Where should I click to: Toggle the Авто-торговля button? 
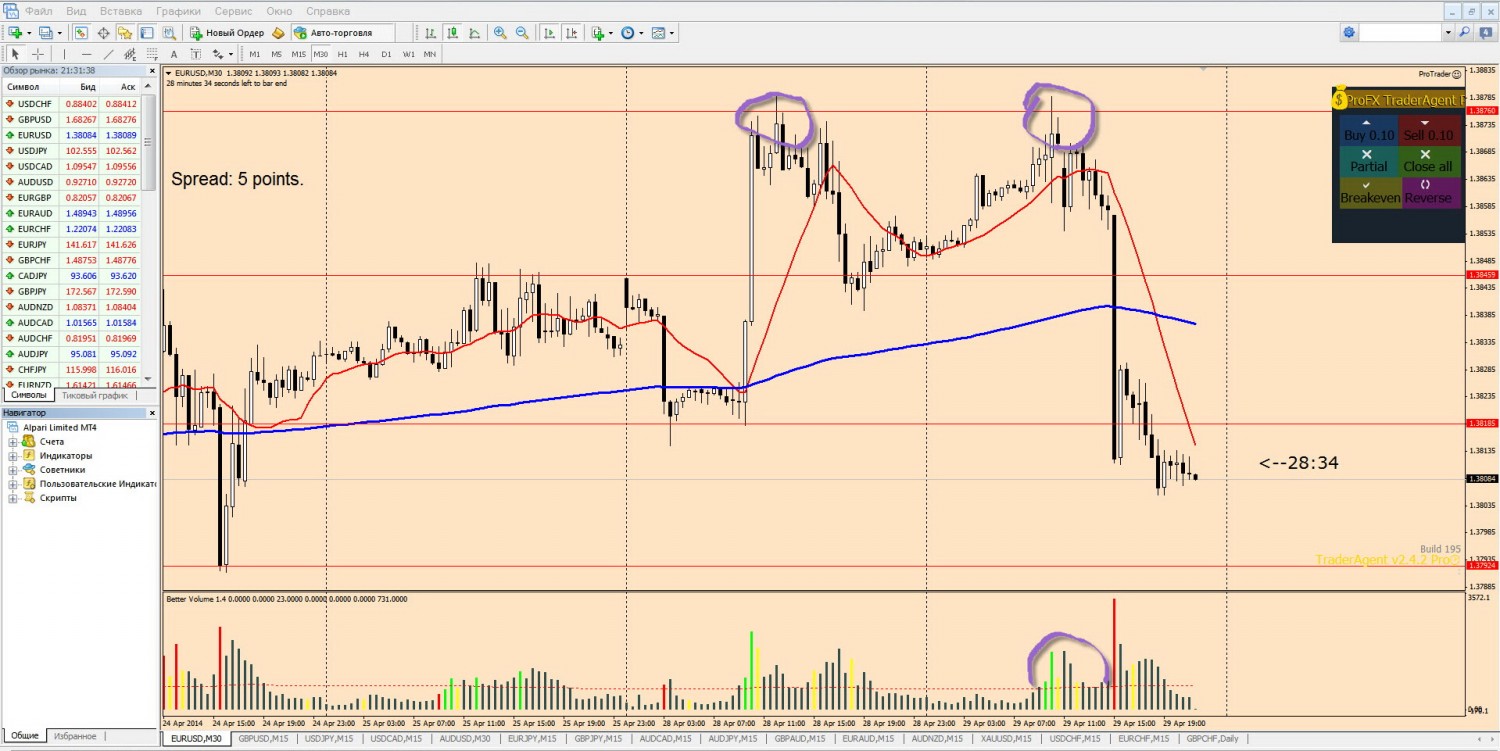tap(342, 33)
